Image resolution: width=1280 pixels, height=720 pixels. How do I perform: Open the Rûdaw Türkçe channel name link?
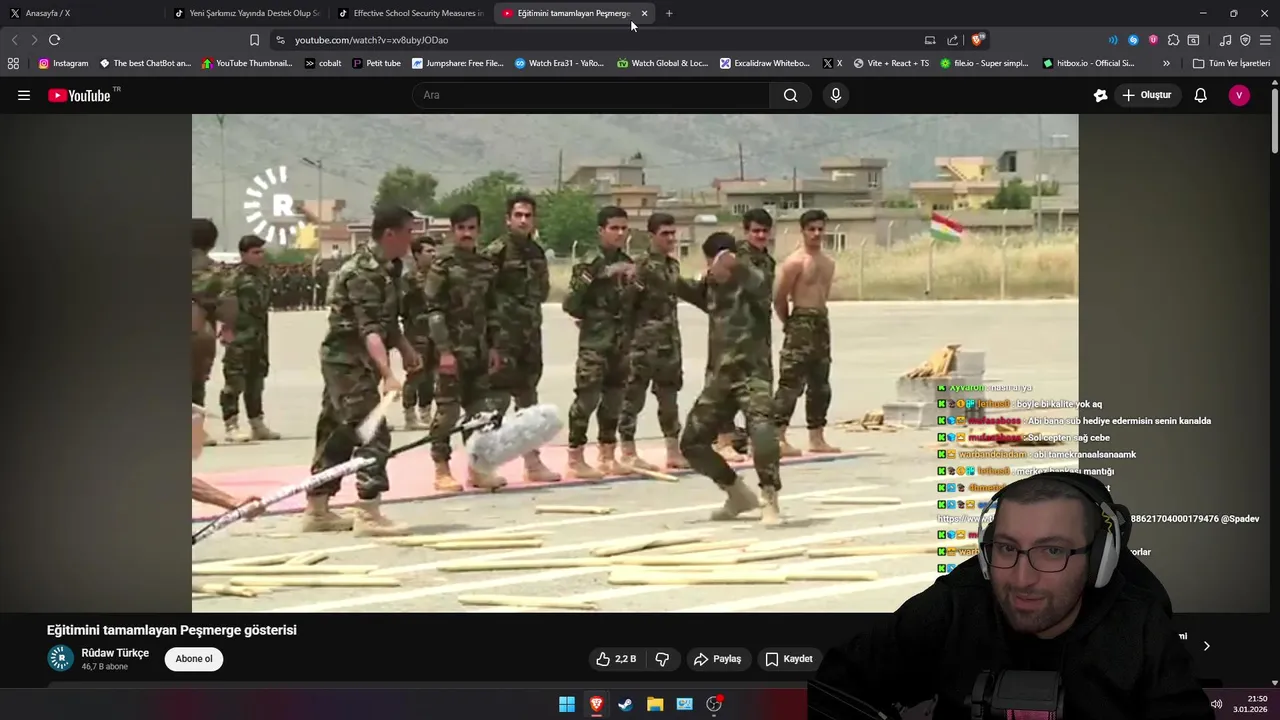tap(115, 653)
